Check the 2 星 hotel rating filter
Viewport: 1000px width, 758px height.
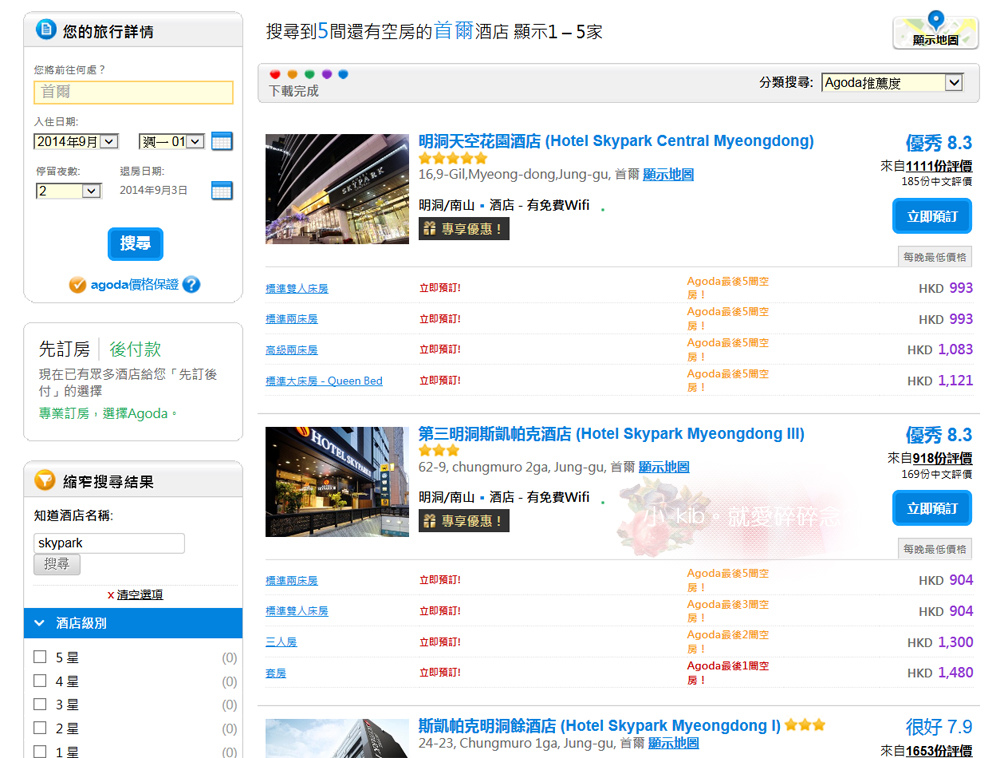coord(40,727)
